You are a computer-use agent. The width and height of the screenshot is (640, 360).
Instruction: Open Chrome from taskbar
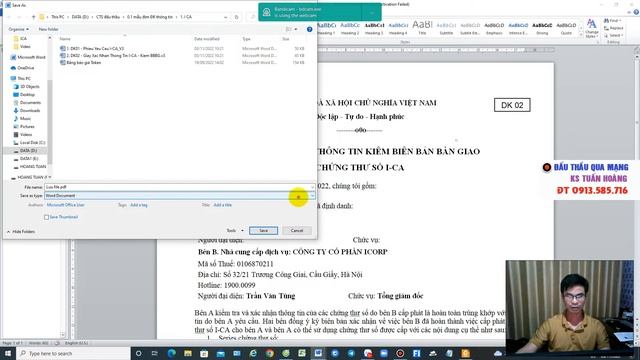click(x=269, y=353)
